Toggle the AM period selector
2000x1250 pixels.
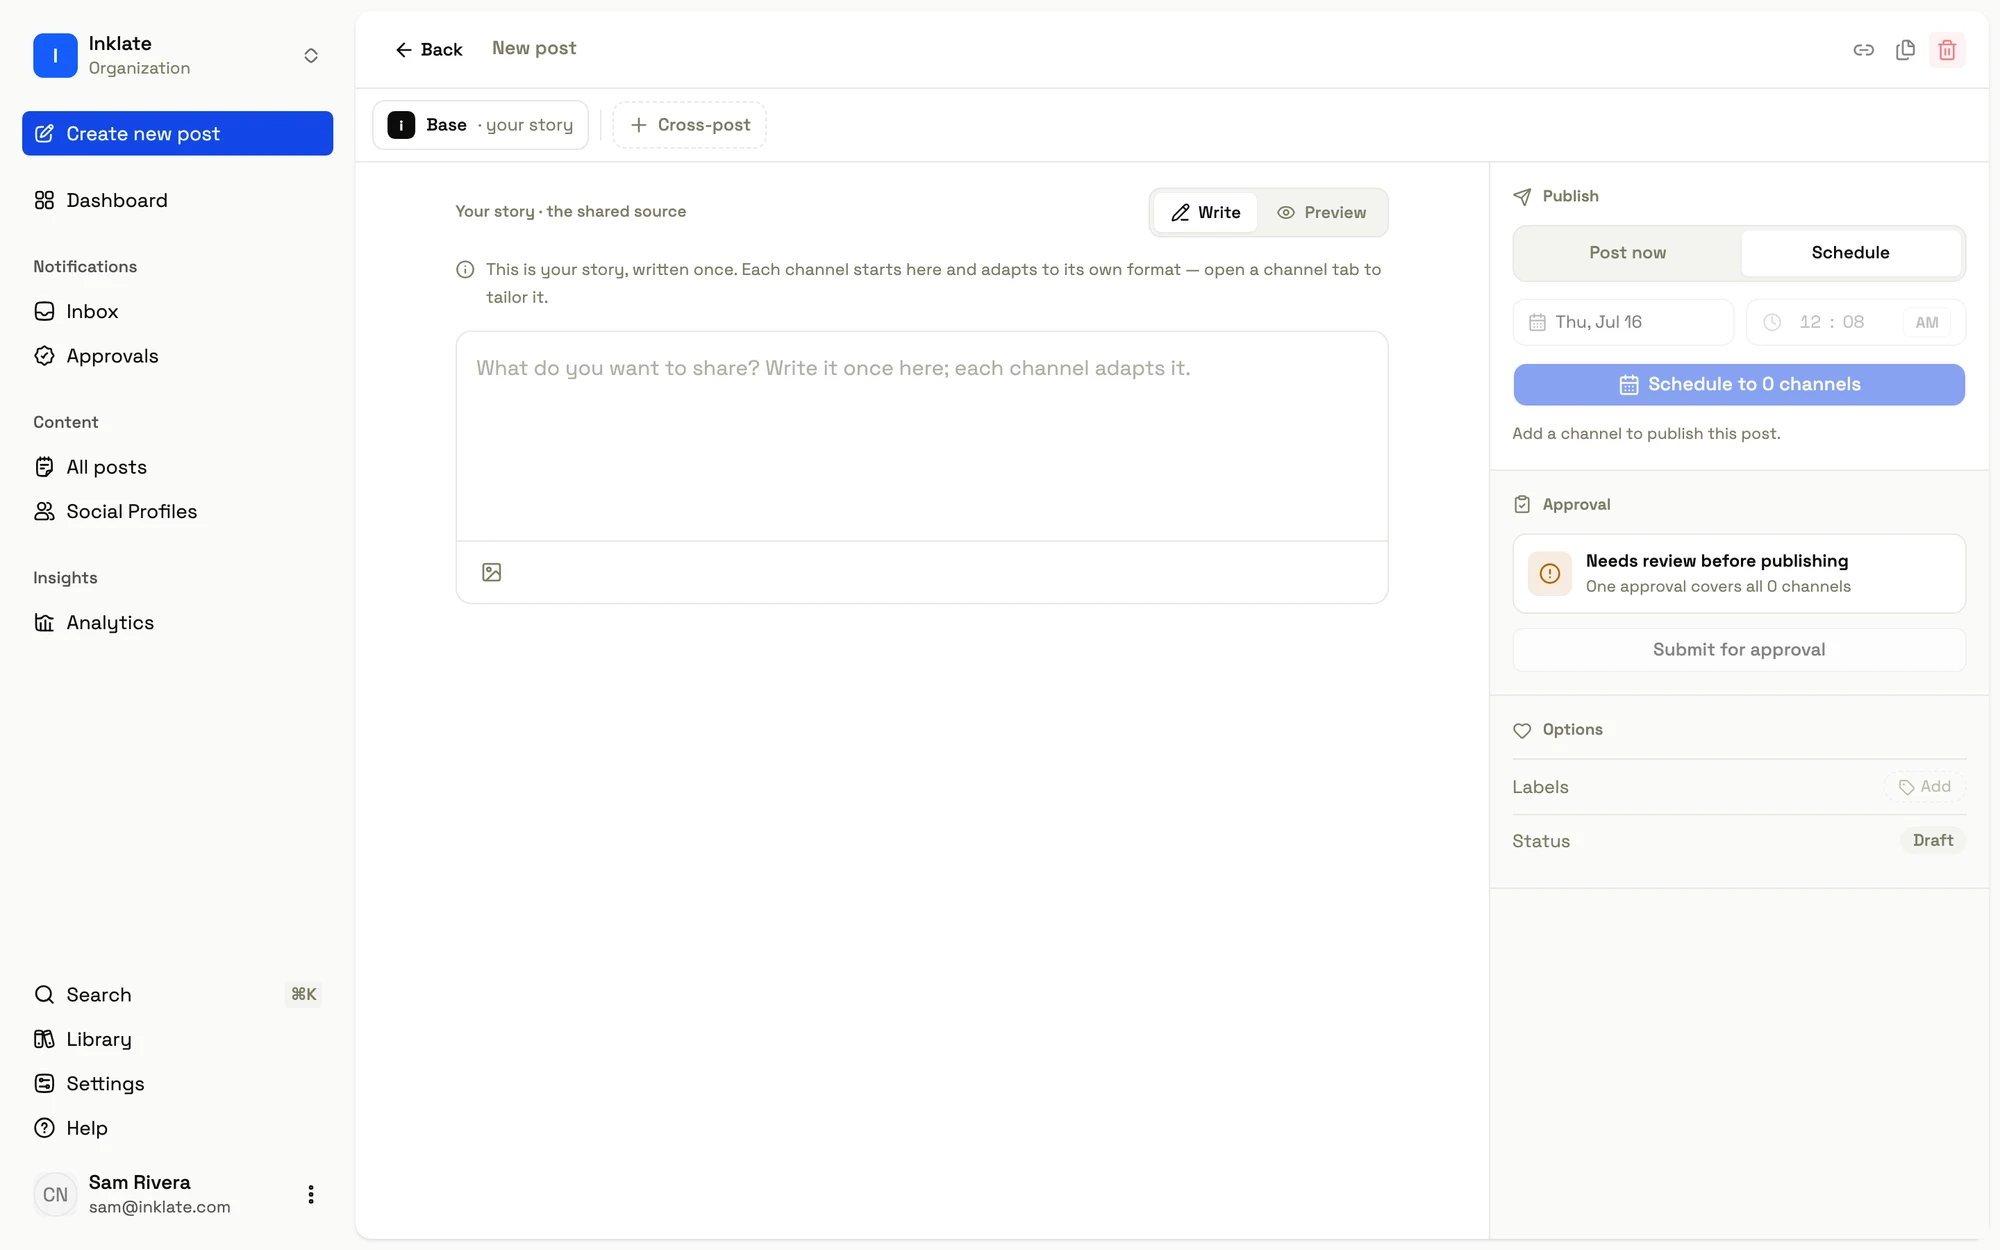(1926, 322)
